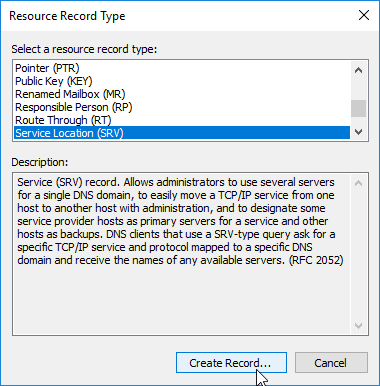The width and height of the screenshot is (380, 386).
Task: Click the Description box scrollbar track
Action: pyautogui.click(x=359, y=254)
